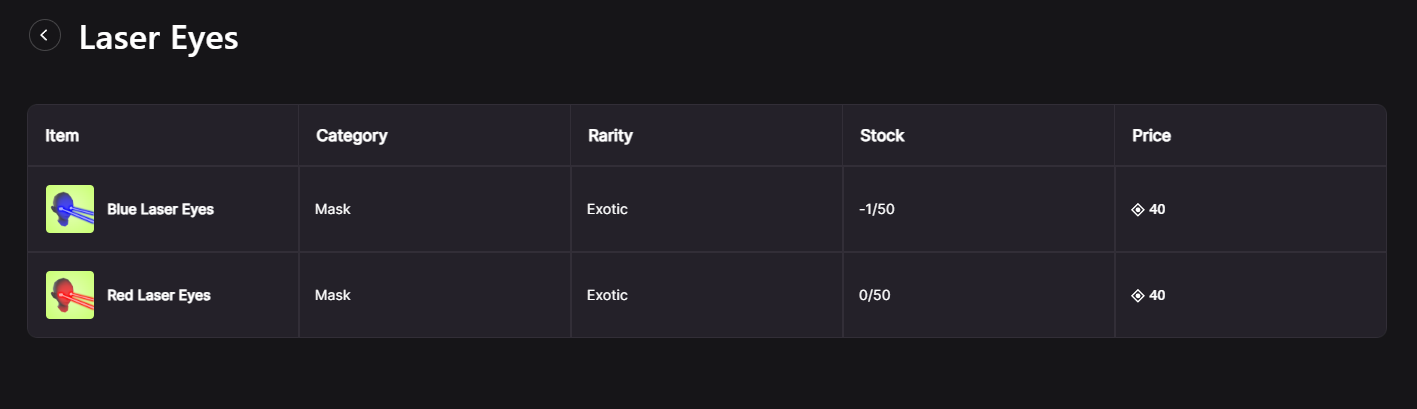This screenshot has width=1417, height=409.
Task: Open the Blue Laser Eyes thumbnail
Action: point(70,209)
